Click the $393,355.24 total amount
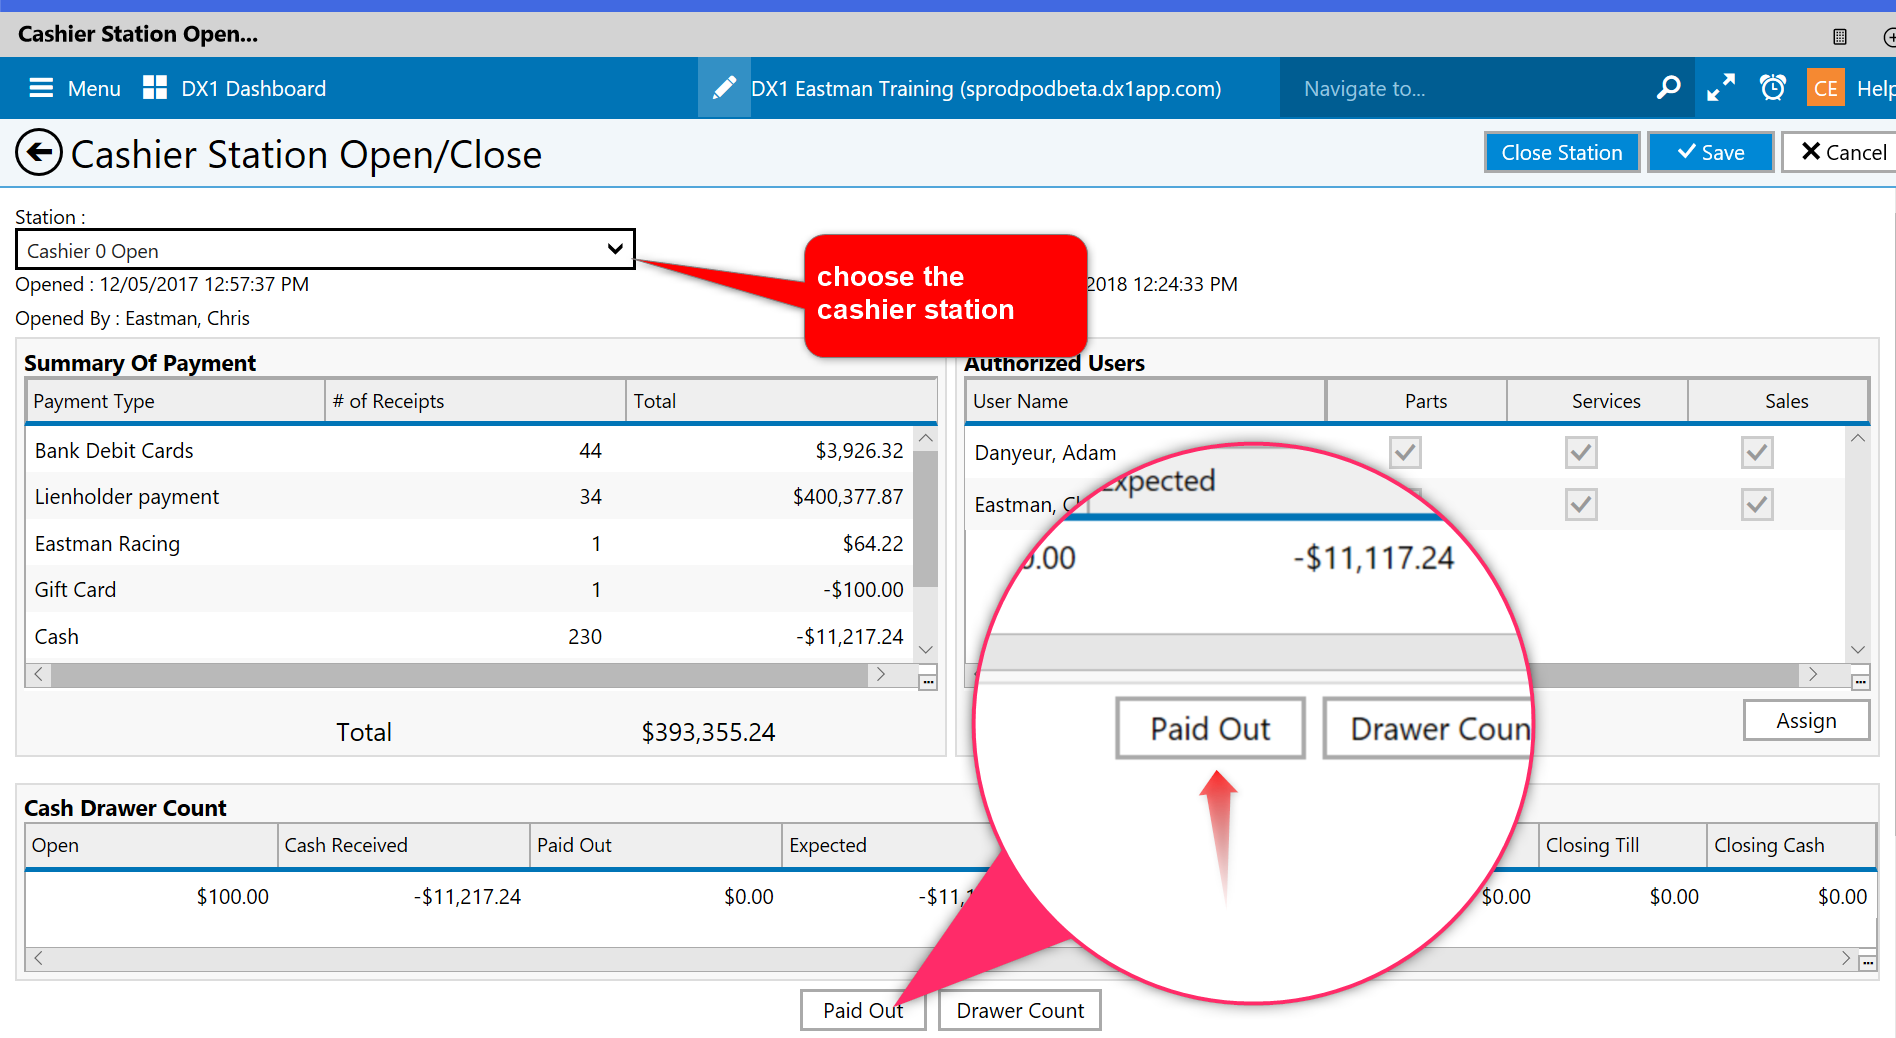Image resolution: width=1896 pixels, height=1038 pixels. pyautogui.click(x=708, y=732)
